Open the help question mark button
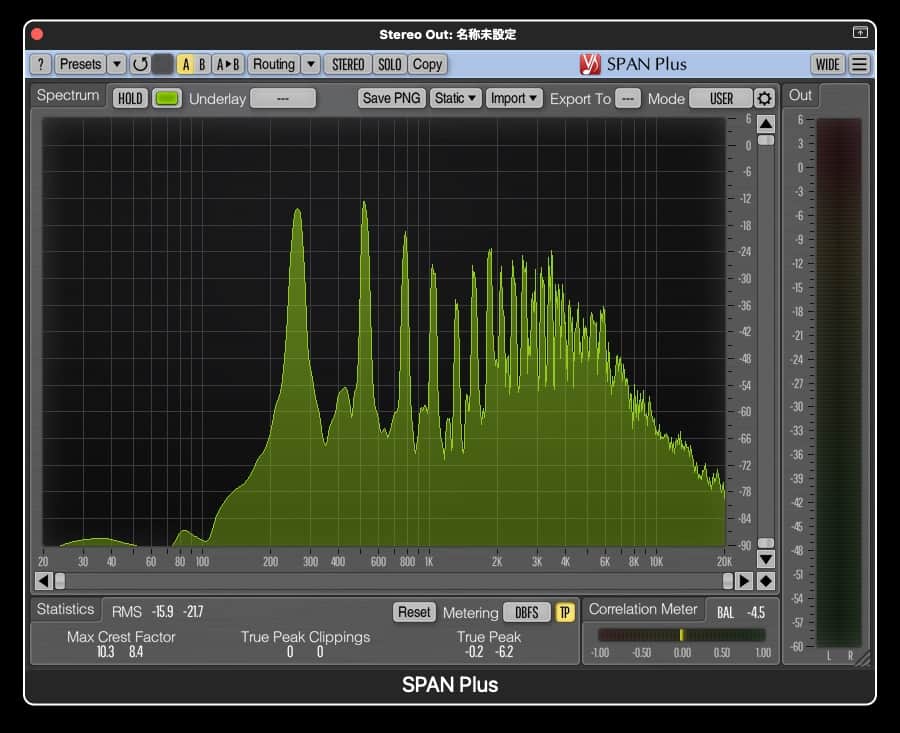This screenshot has width=900, height=733. pyautogui.click(x=40, y=64)
